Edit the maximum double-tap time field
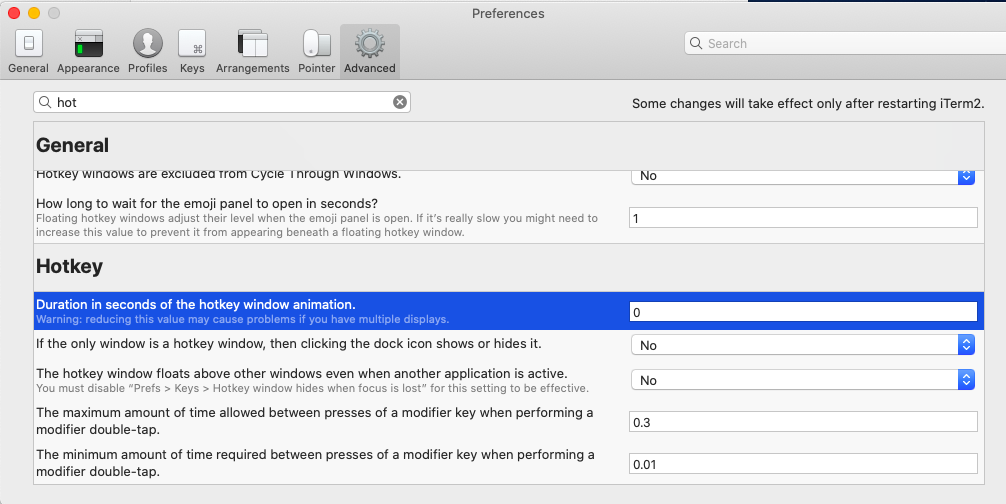This screenshot has height=504, width=1006. coord(802,422)
